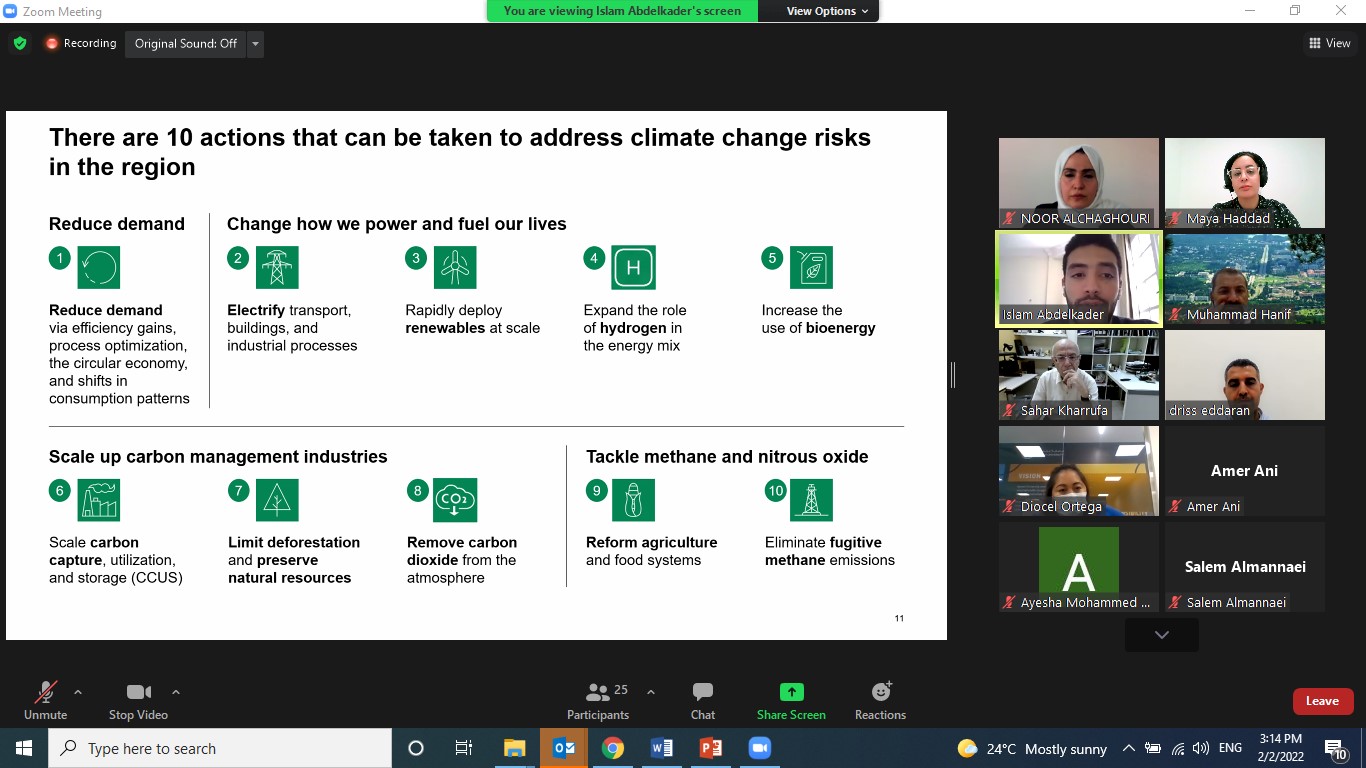Unmute the microphone
The image size is (1366, 768).
45,700
